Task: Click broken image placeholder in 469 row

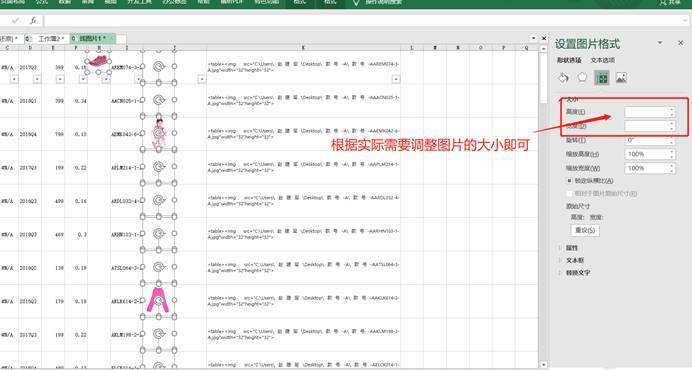Action: pyautogui.click(x=158, y=234)
